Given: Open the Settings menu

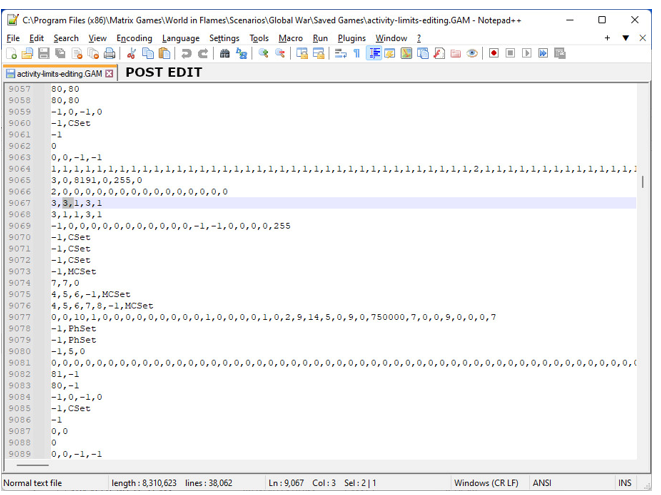Looking at the screenshot, I should point(224,38).
